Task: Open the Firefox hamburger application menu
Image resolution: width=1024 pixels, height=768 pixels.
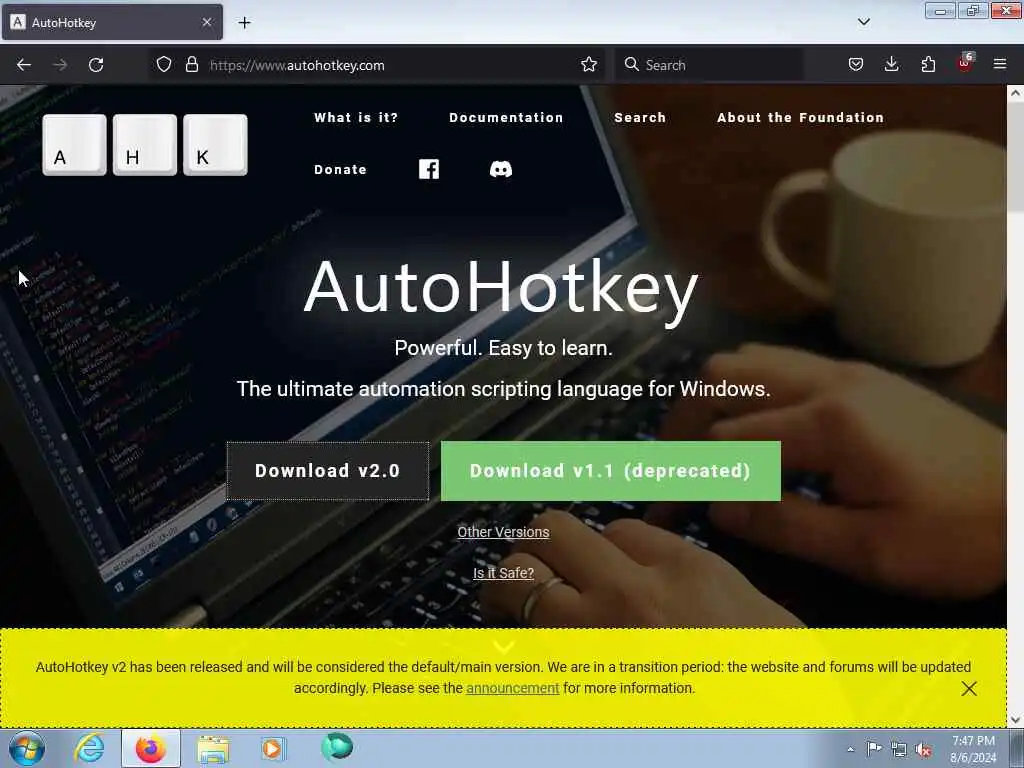Action: pyautogui.click(x=1000, y=64)
